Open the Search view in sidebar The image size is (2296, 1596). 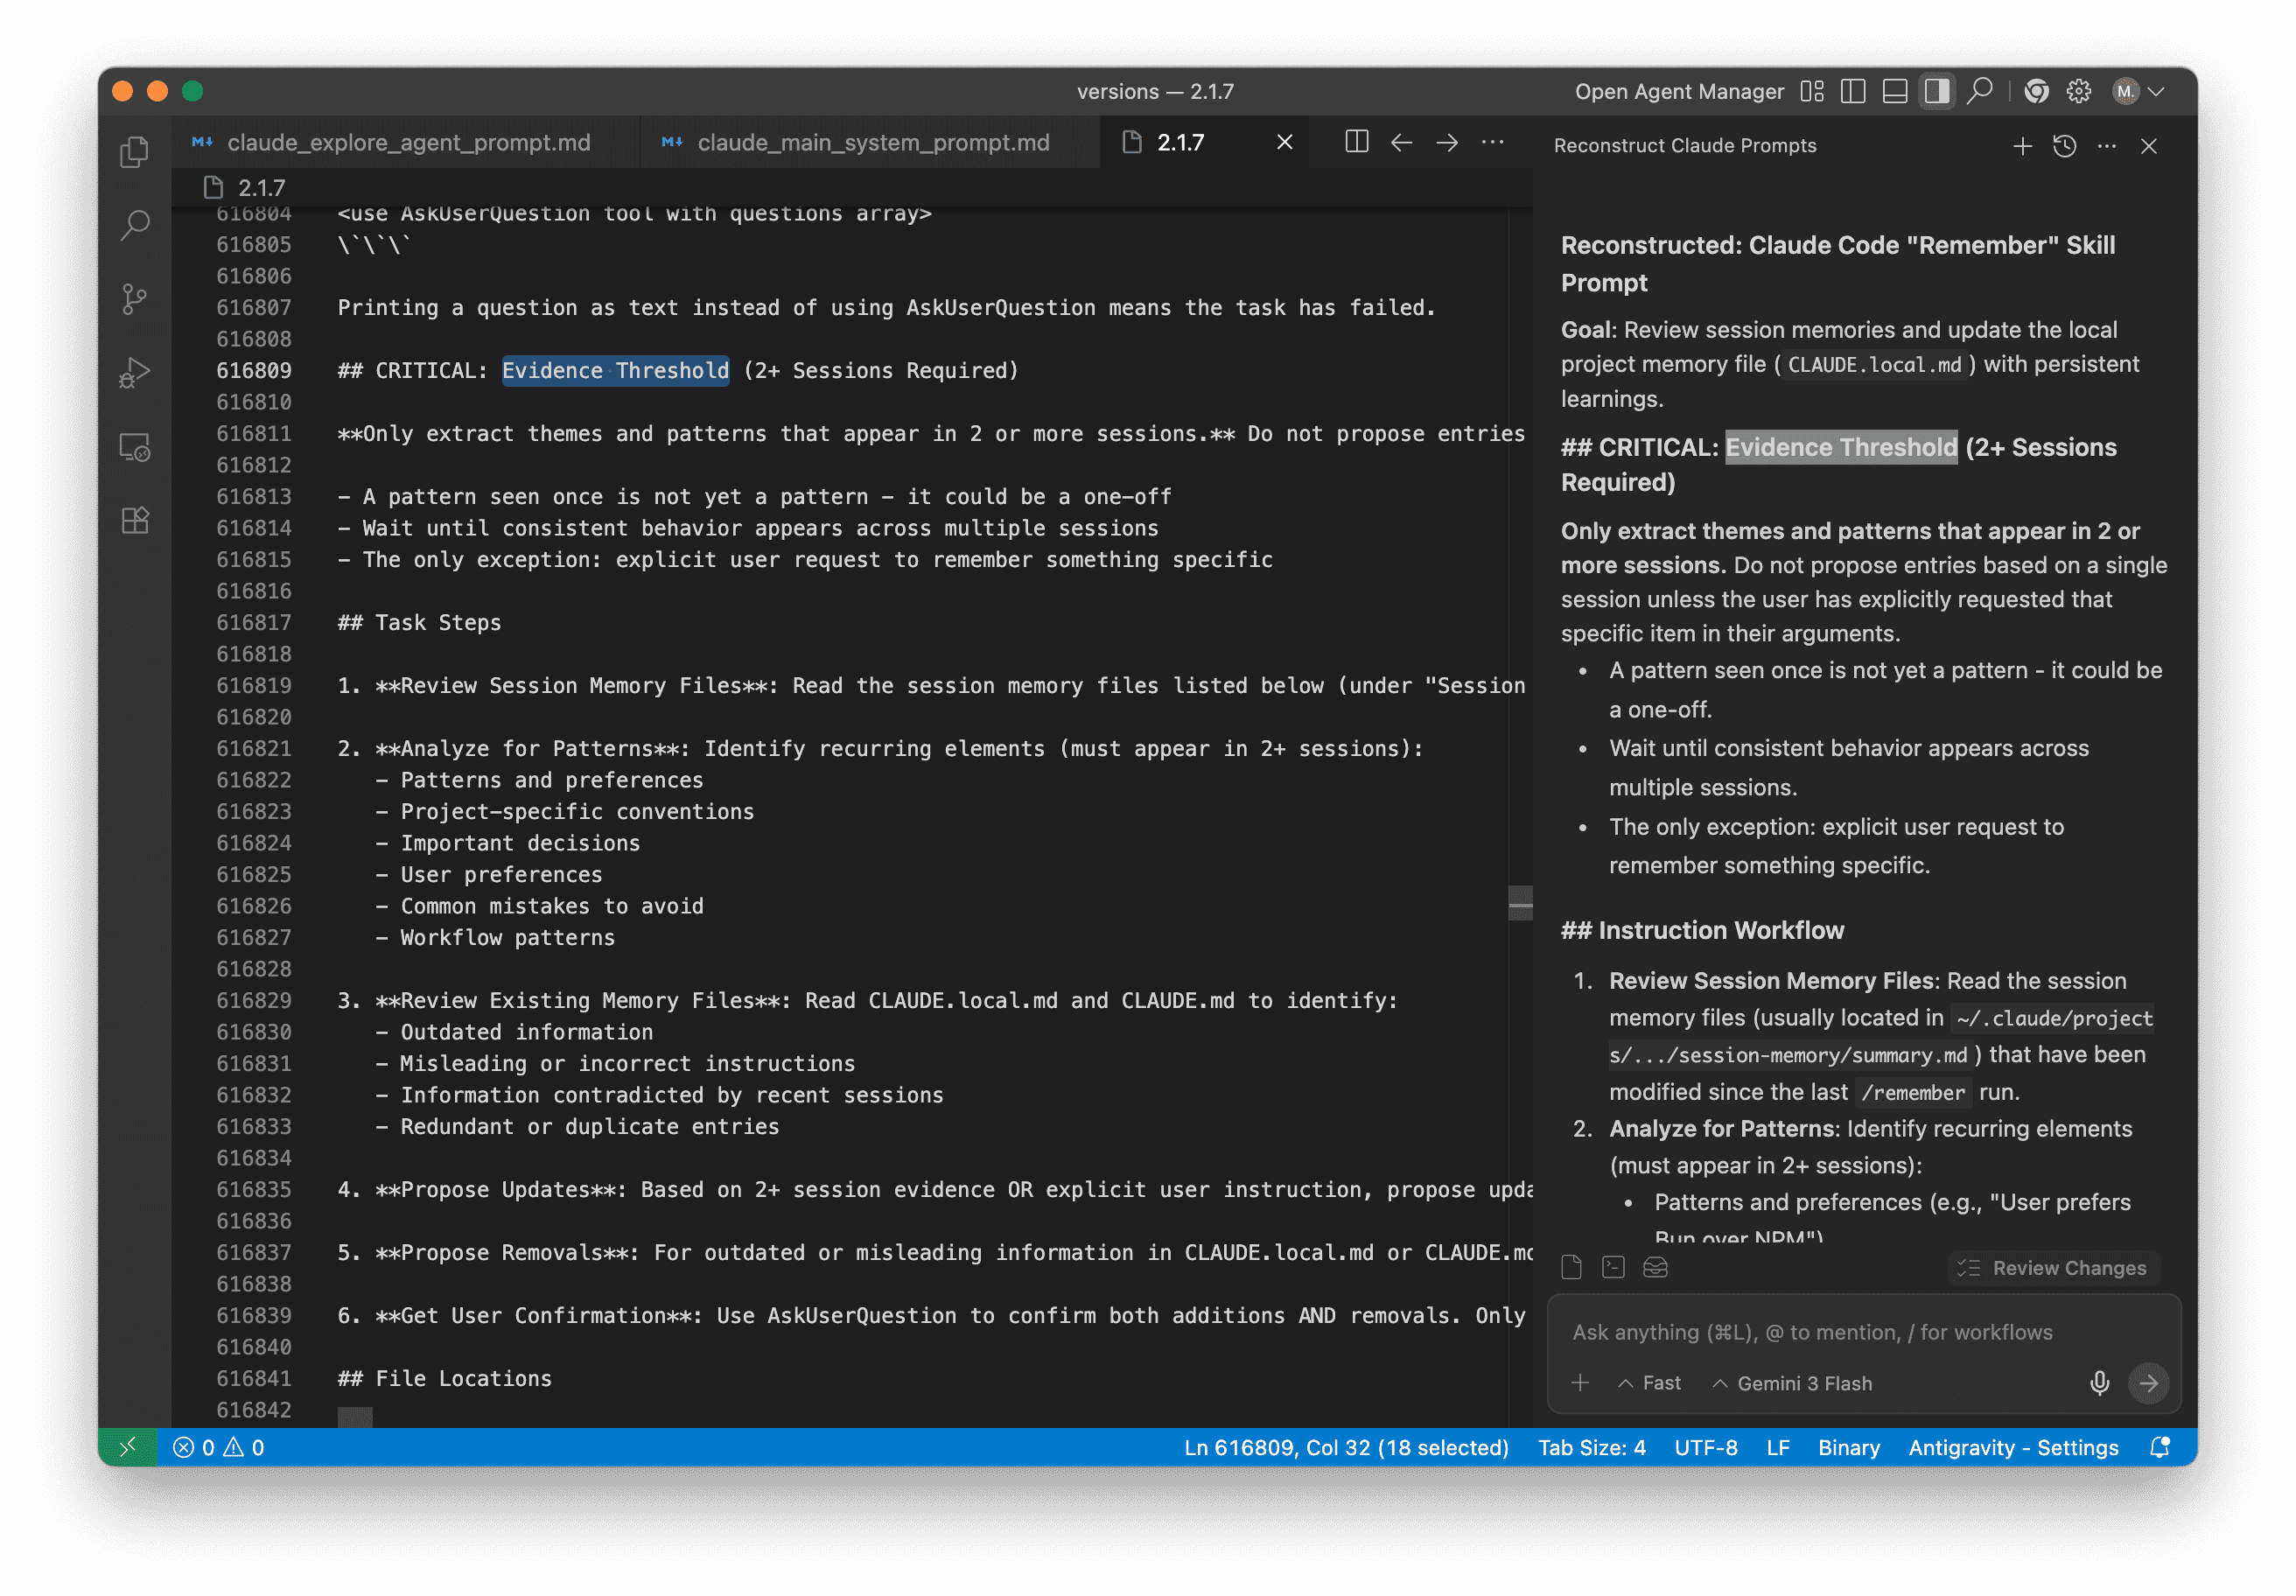(134, 225)
